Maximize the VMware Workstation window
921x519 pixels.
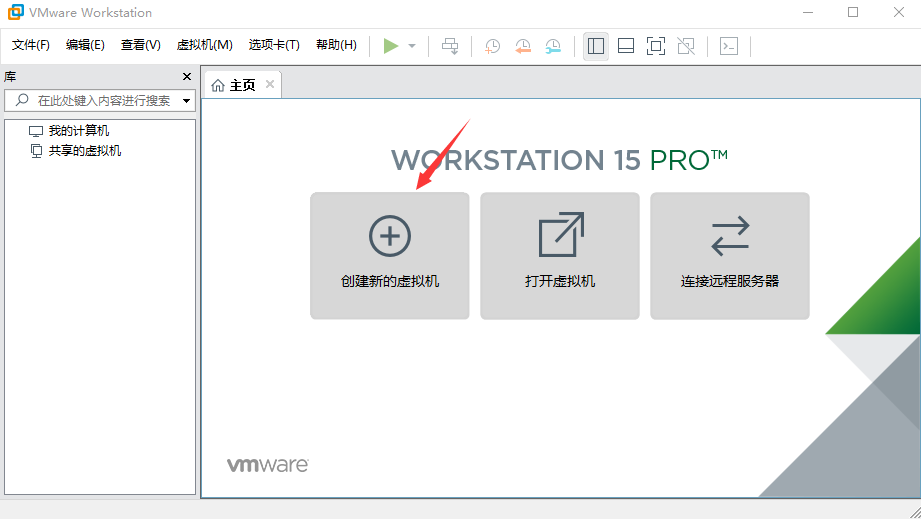(853, 12)
